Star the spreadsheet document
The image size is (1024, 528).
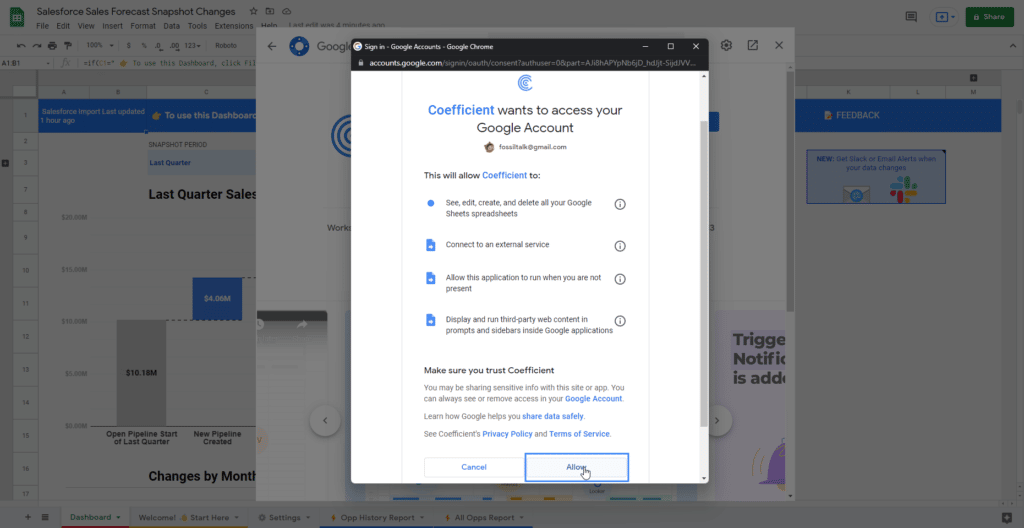point(253,12)
